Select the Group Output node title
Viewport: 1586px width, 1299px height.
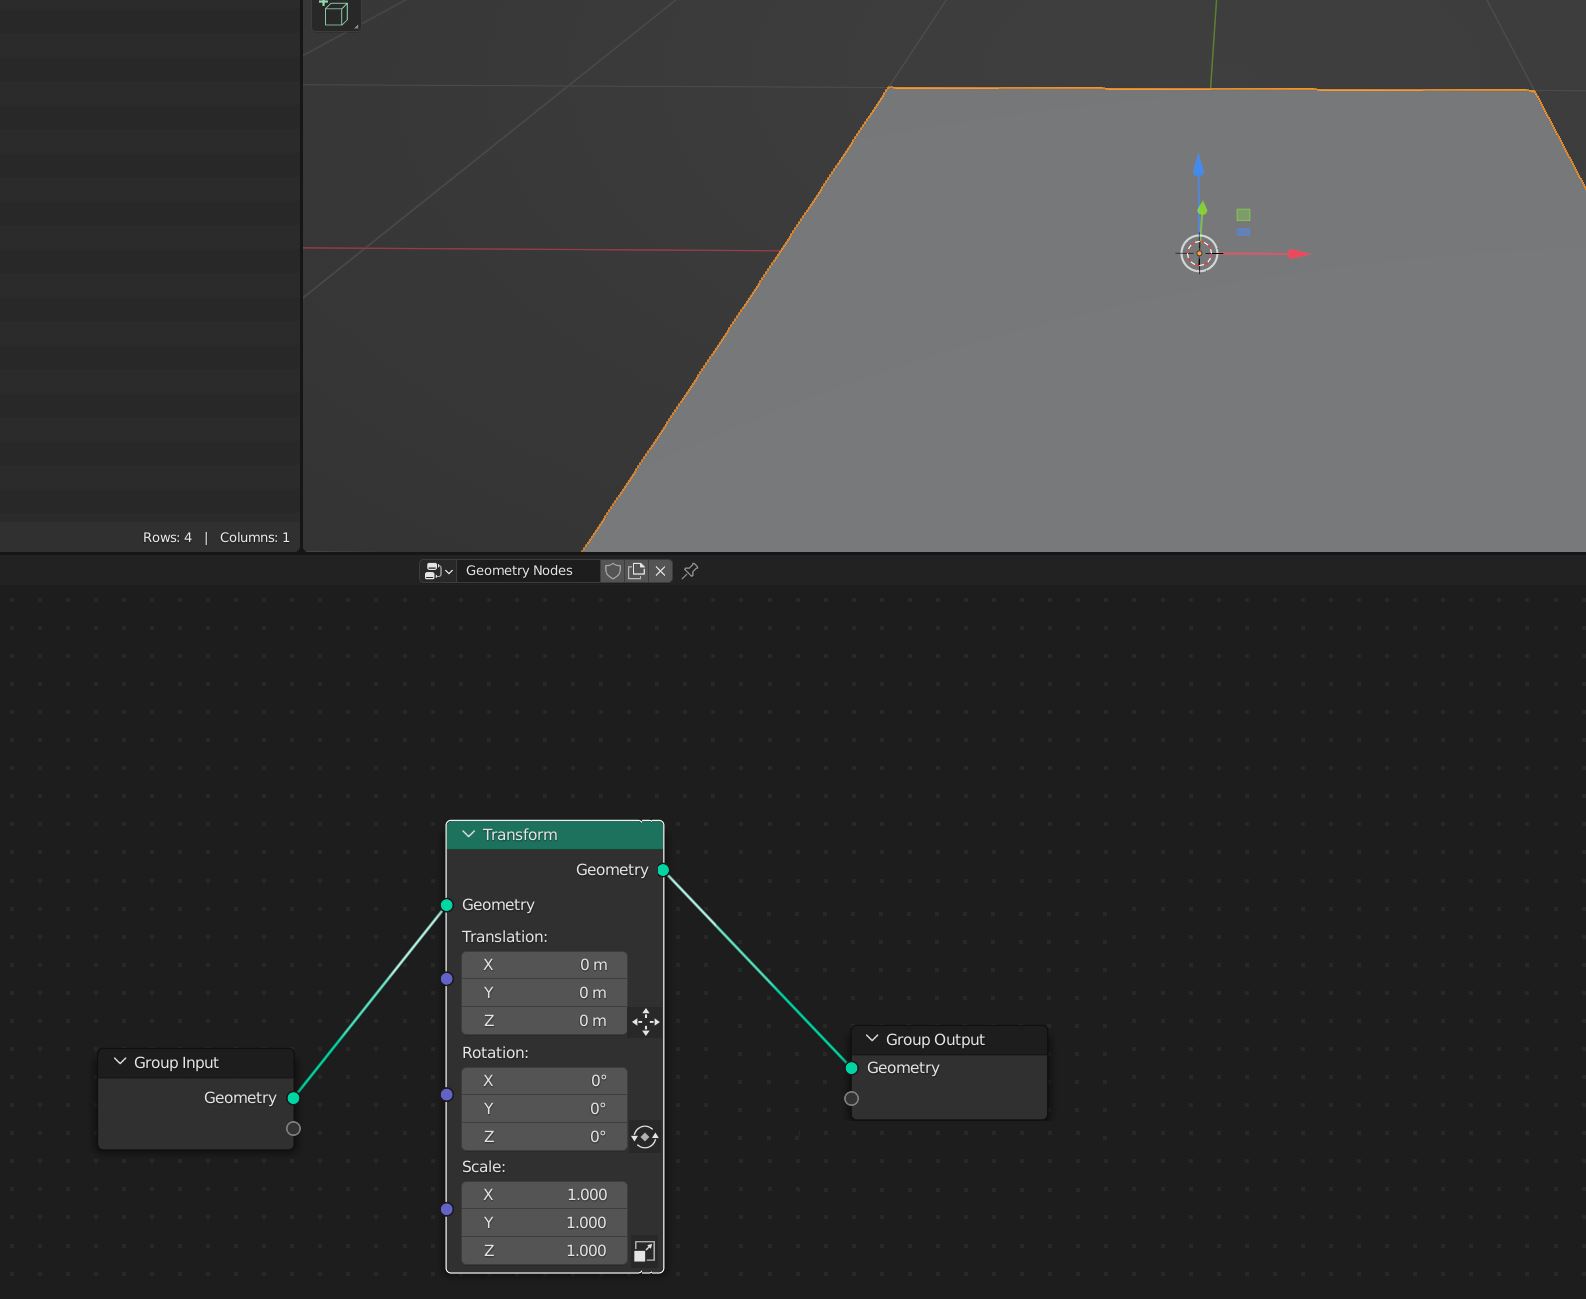935,1039
